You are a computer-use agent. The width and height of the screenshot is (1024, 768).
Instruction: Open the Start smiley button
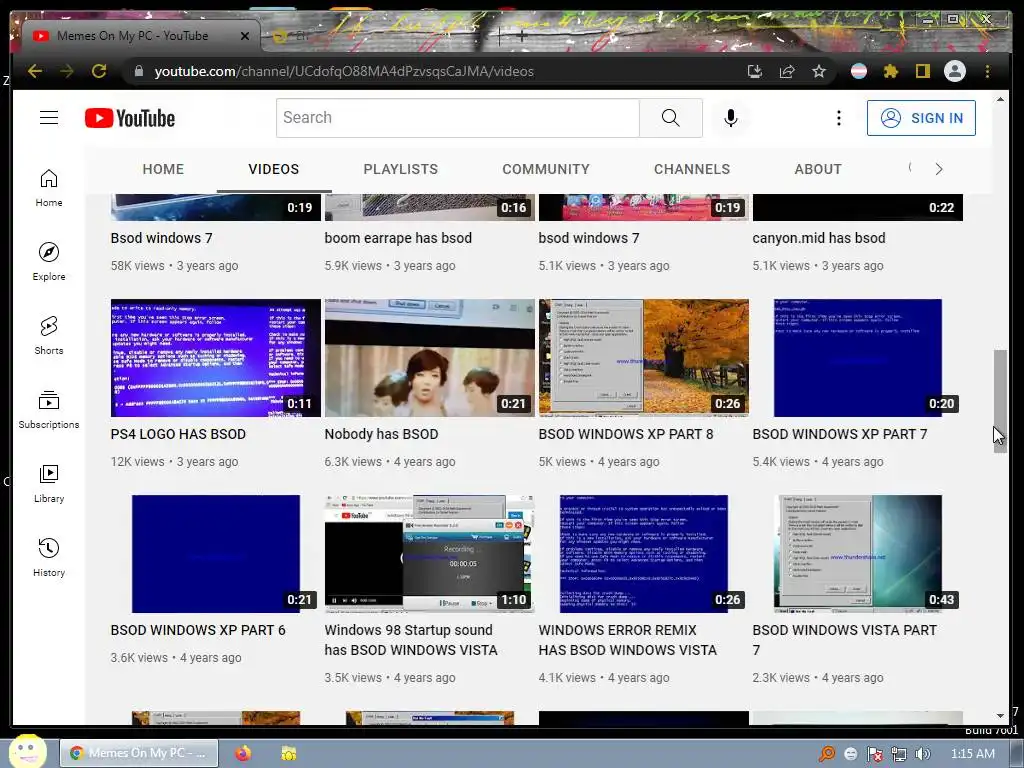point(27,751)
